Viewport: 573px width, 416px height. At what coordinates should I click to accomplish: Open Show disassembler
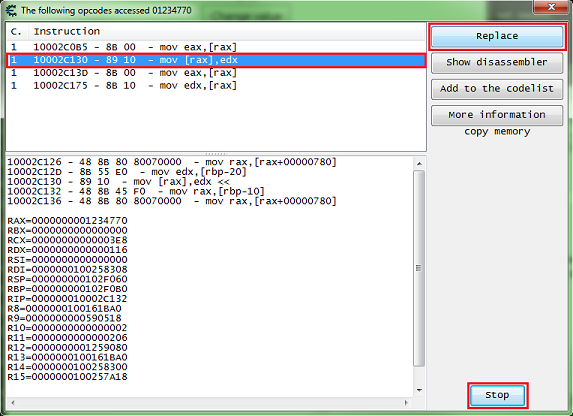click(x=497, y=63)
